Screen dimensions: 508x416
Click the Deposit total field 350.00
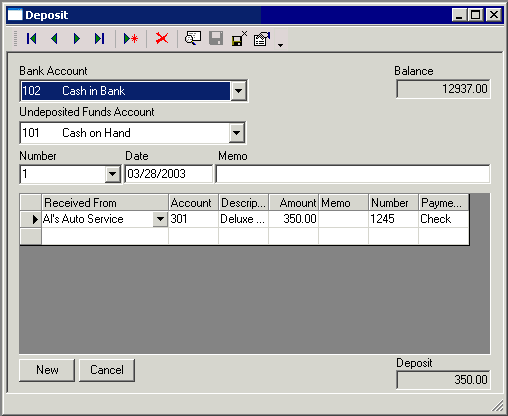point(443,380)
